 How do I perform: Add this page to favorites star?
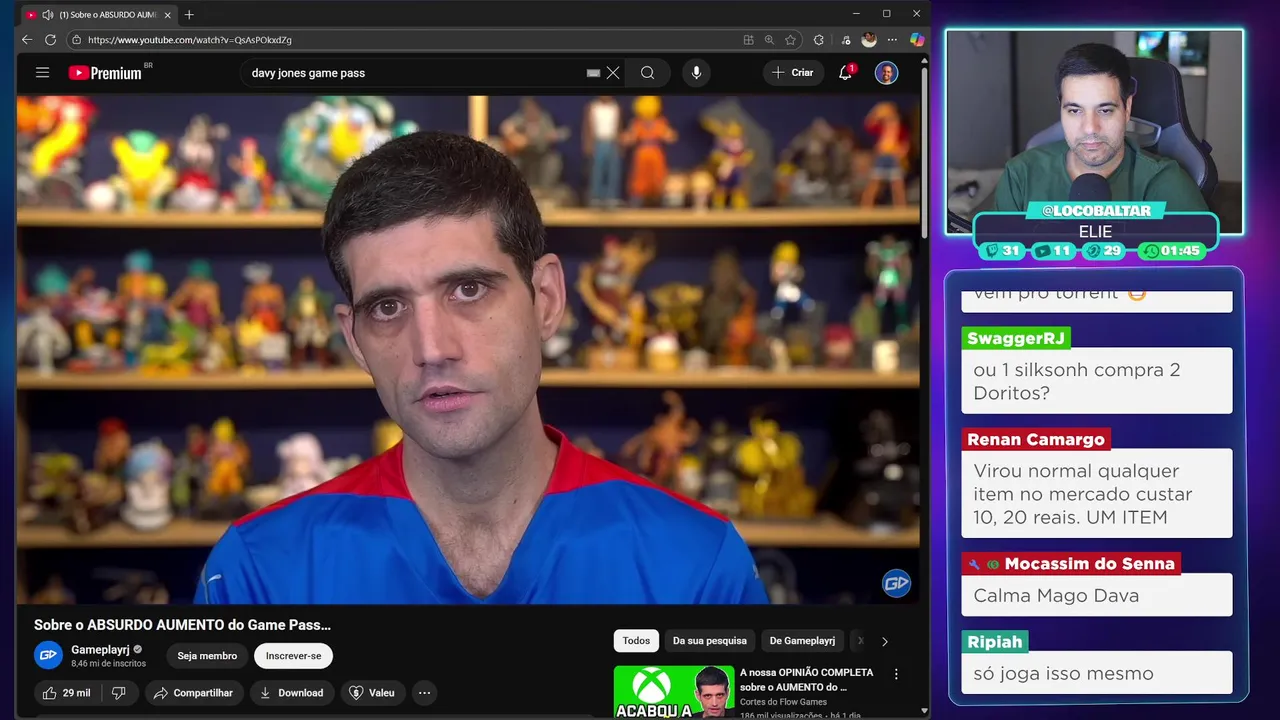pyautogui.click(x=790, y=40)
